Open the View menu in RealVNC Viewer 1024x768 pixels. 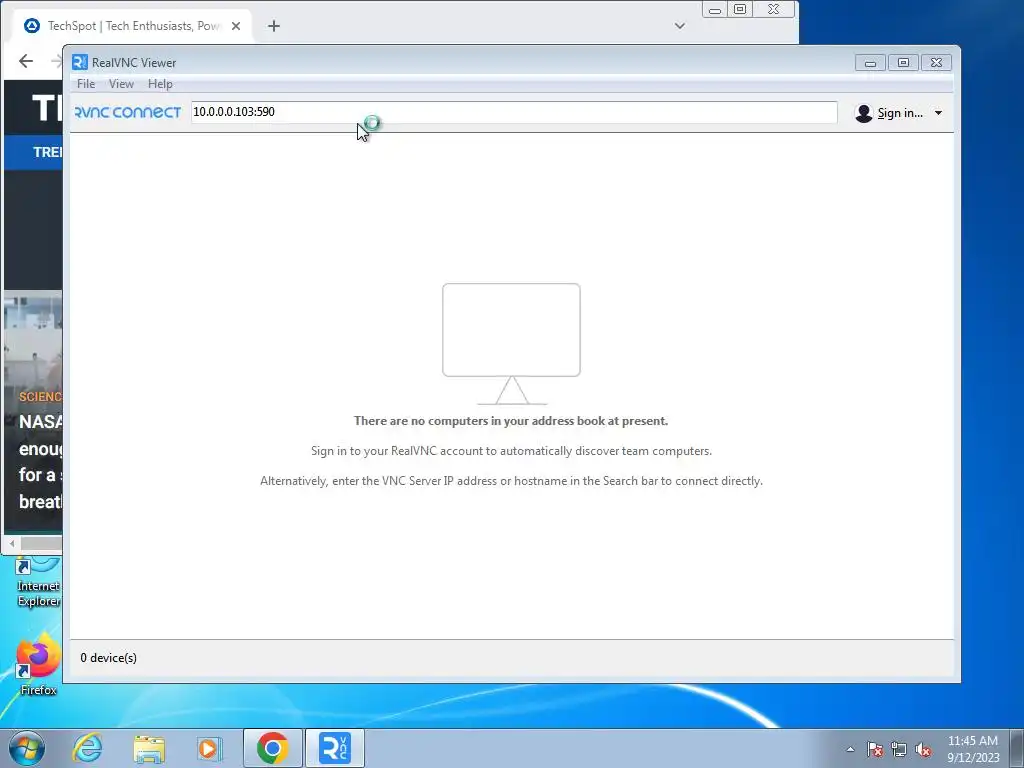point(121,84)
